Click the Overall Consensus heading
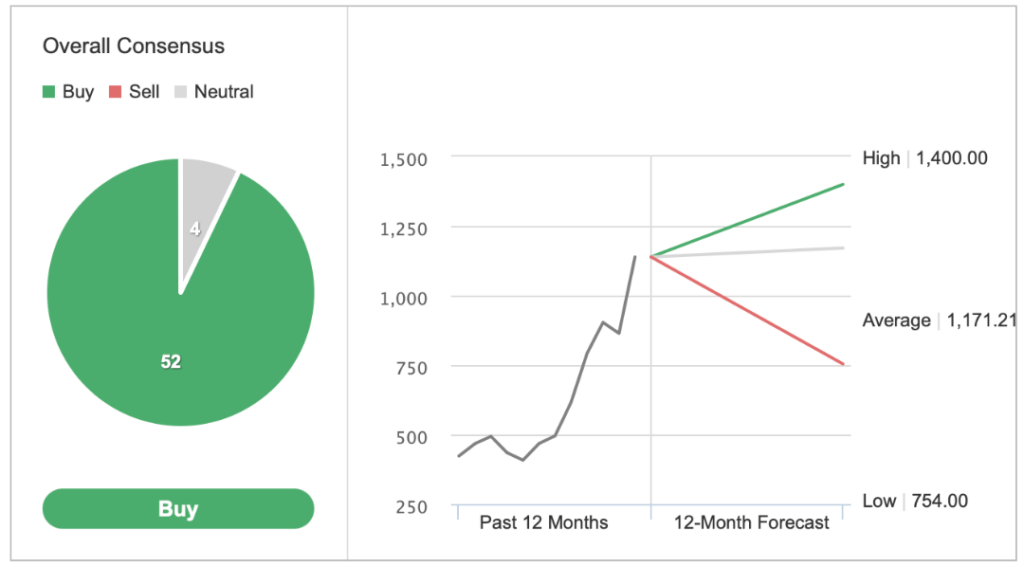1024x567 pixels. [x=134, y=46]
